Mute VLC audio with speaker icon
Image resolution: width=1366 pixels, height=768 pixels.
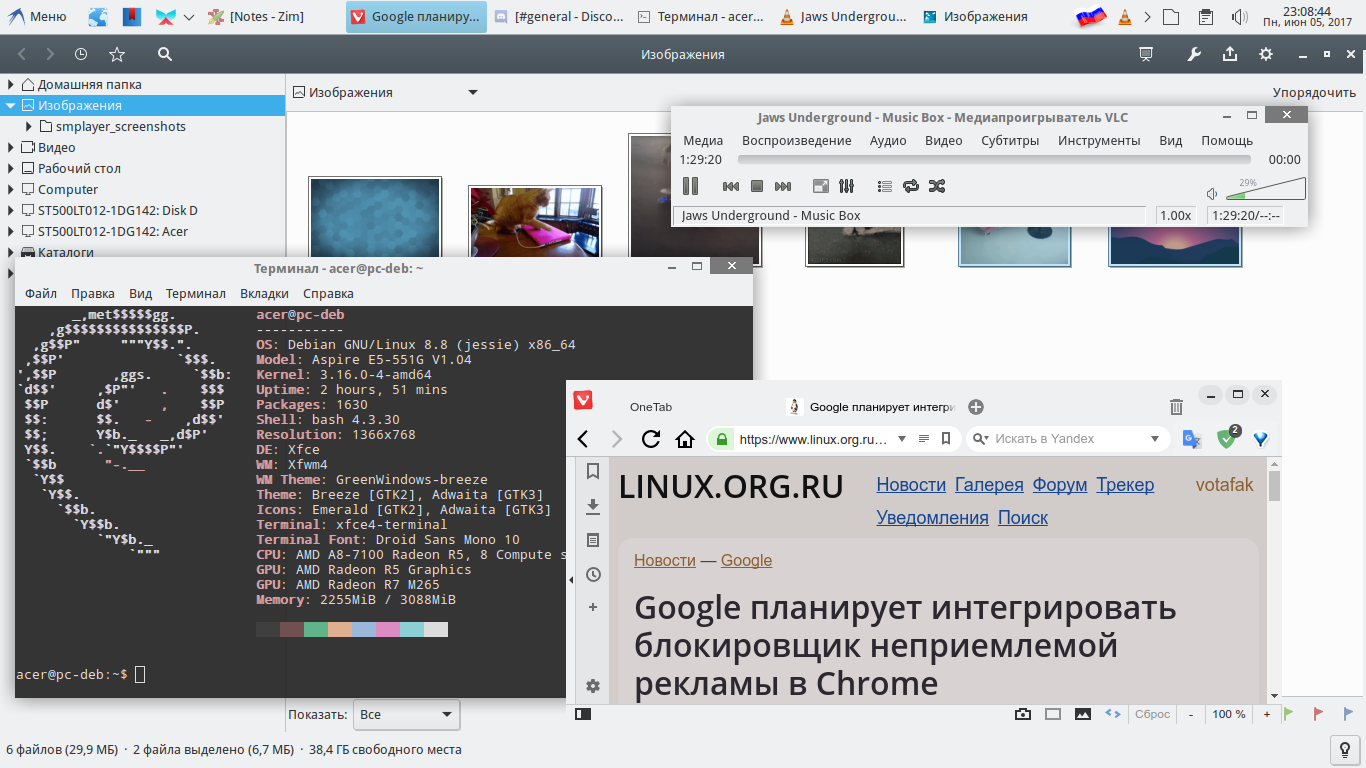(x=1212, y=194)
